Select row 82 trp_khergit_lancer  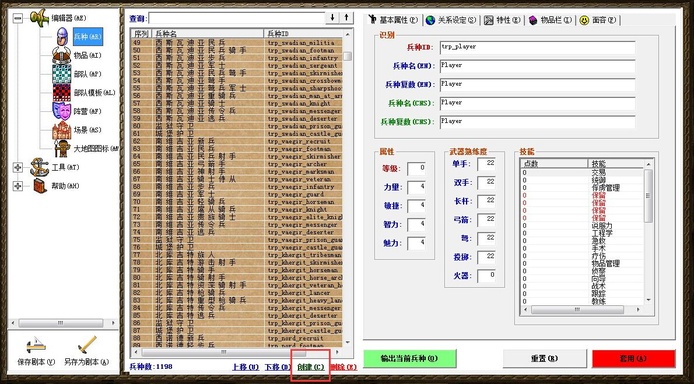[236, 292]
